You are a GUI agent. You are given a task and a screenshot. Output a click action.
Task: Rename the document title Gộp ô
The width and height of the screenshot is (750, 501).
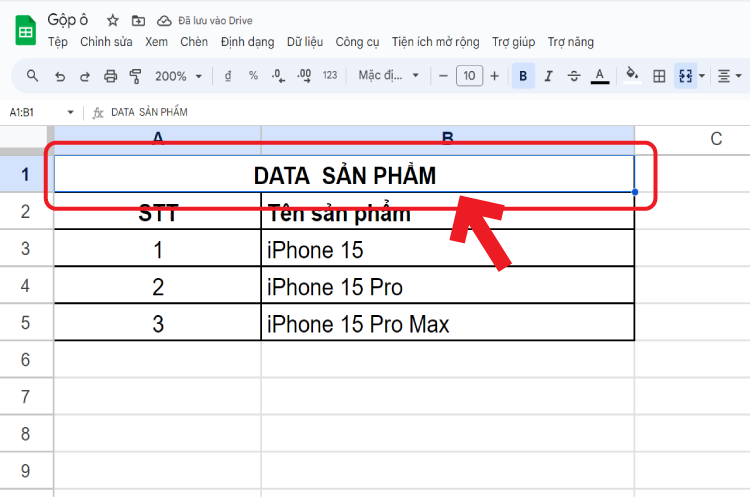tap(67, 20)
